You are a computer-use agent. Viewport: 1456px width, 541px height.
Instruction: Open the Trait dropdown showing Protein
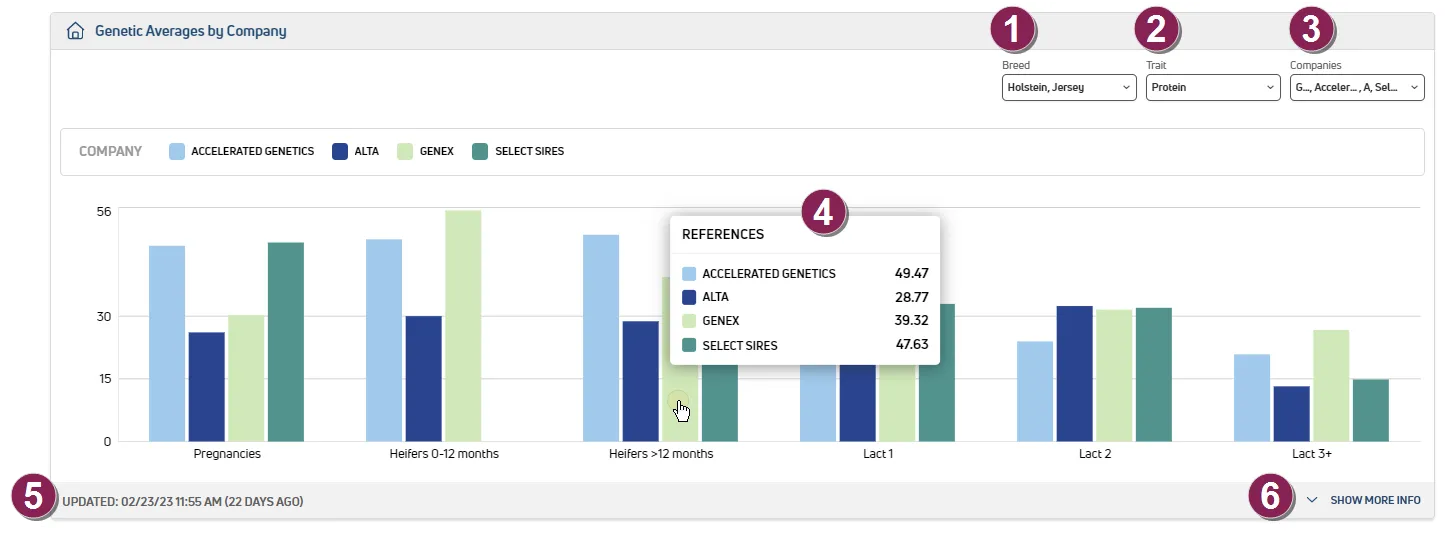1213,88
